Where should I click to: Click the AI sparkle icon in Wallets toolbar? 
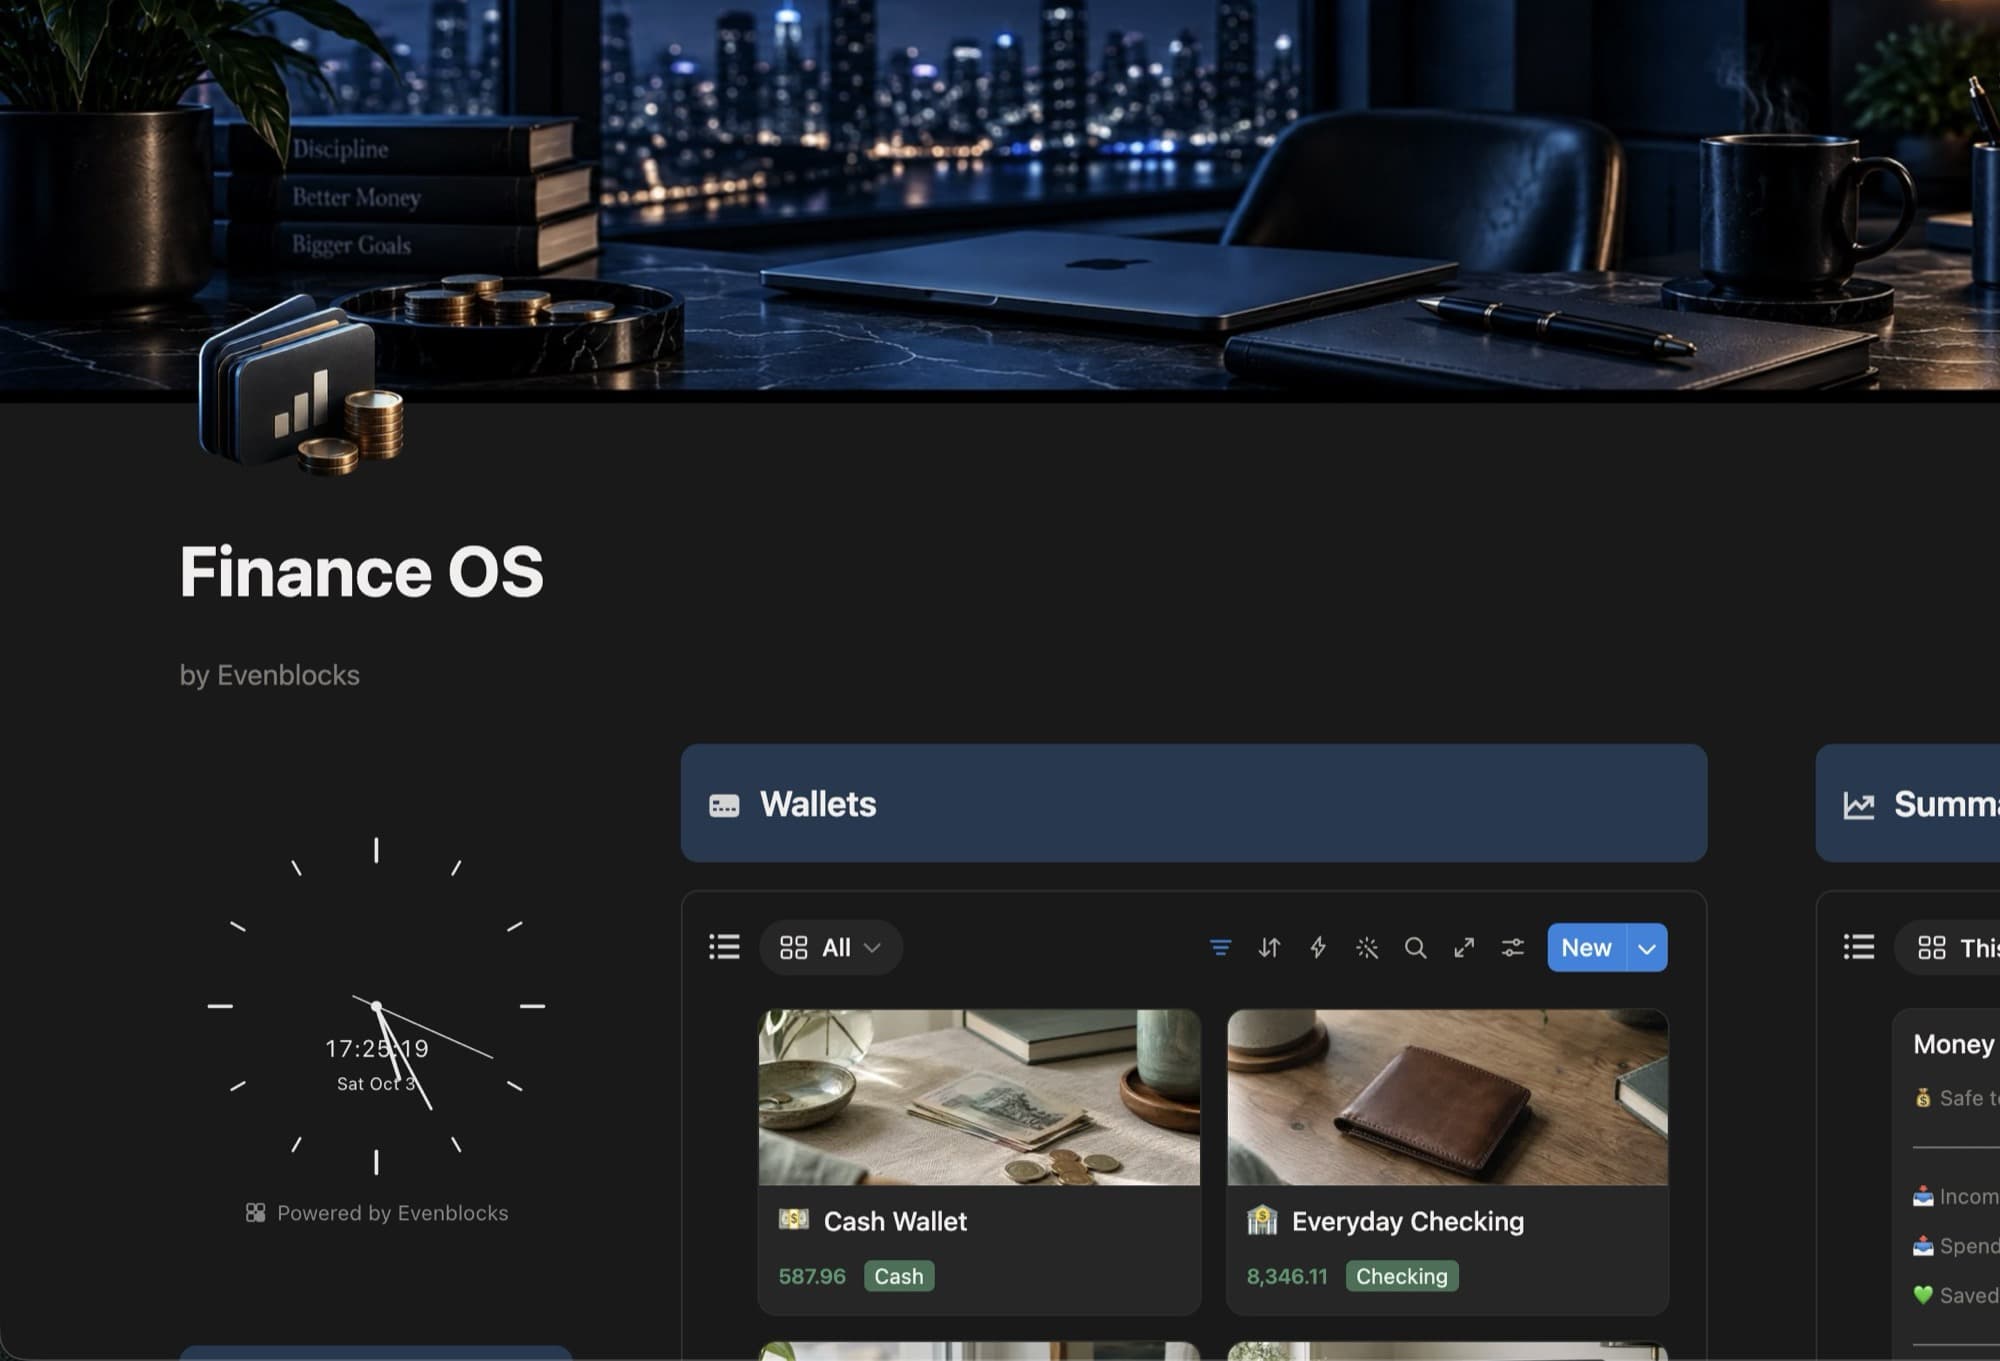[x=1367, y=947]
